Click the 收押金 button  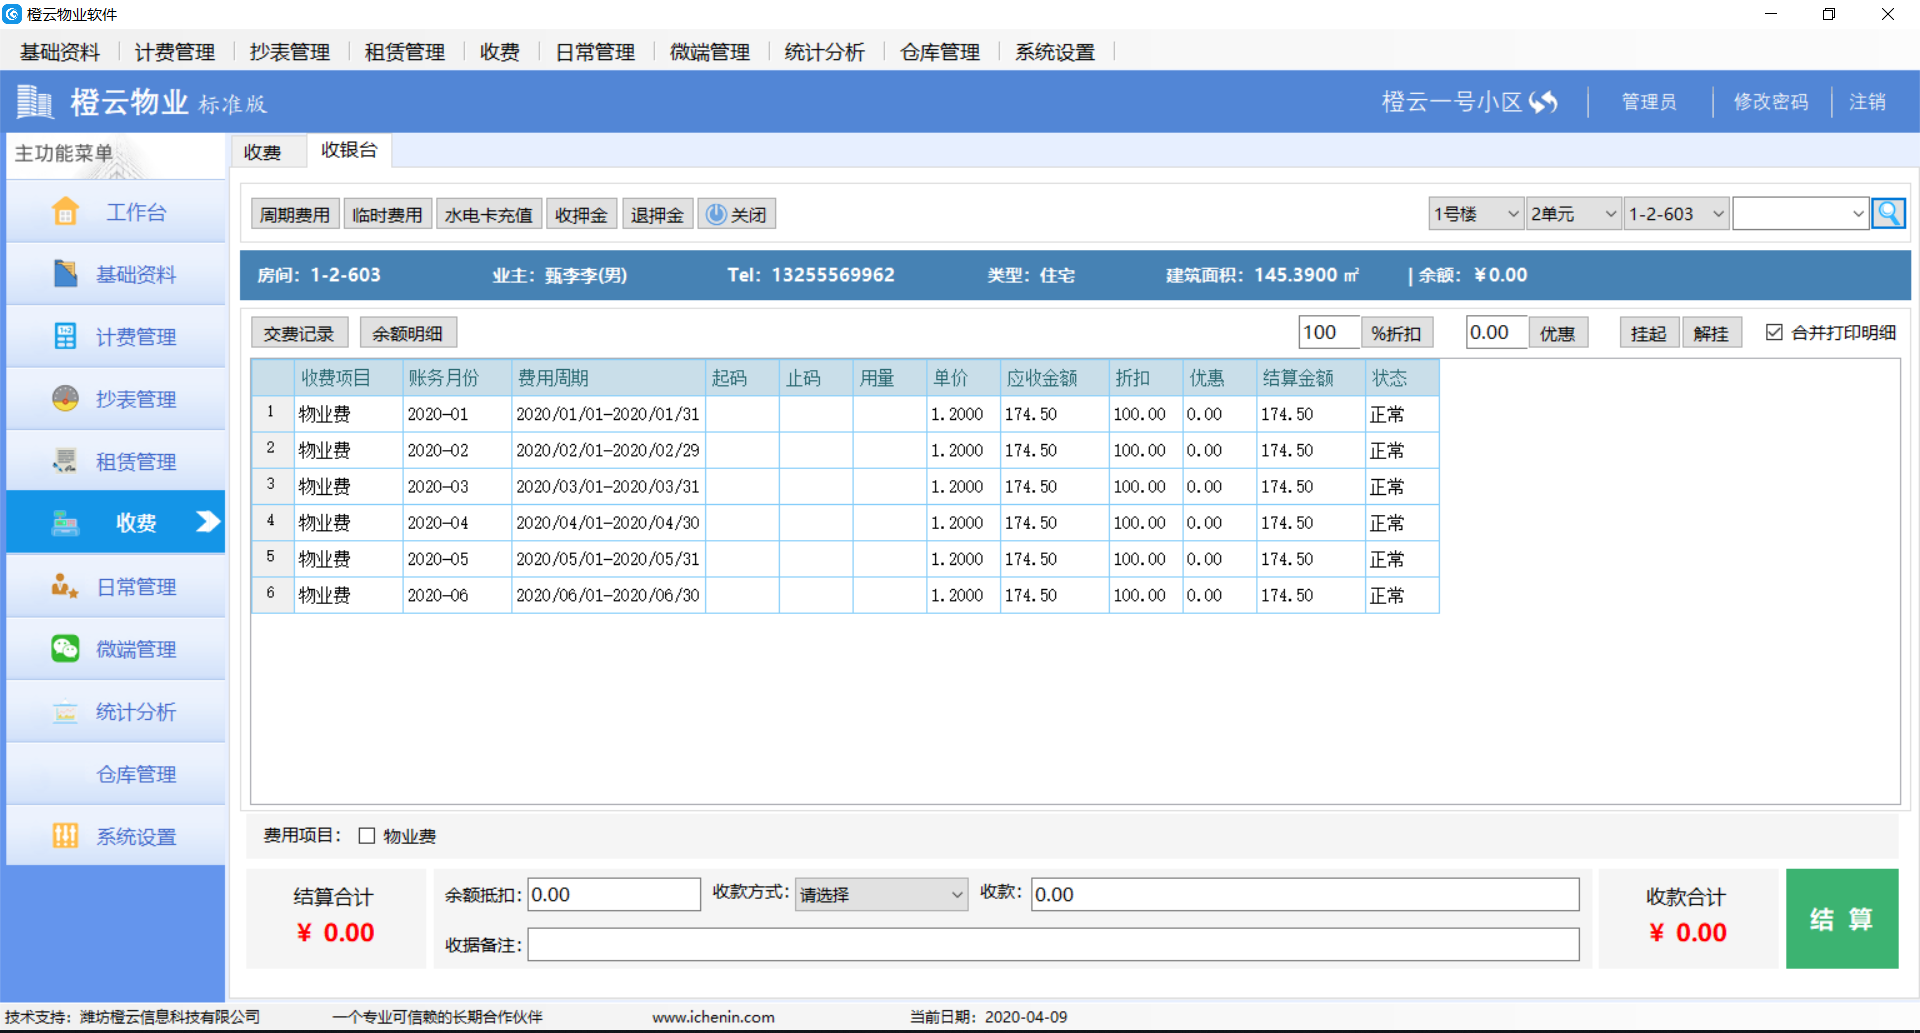582,214
